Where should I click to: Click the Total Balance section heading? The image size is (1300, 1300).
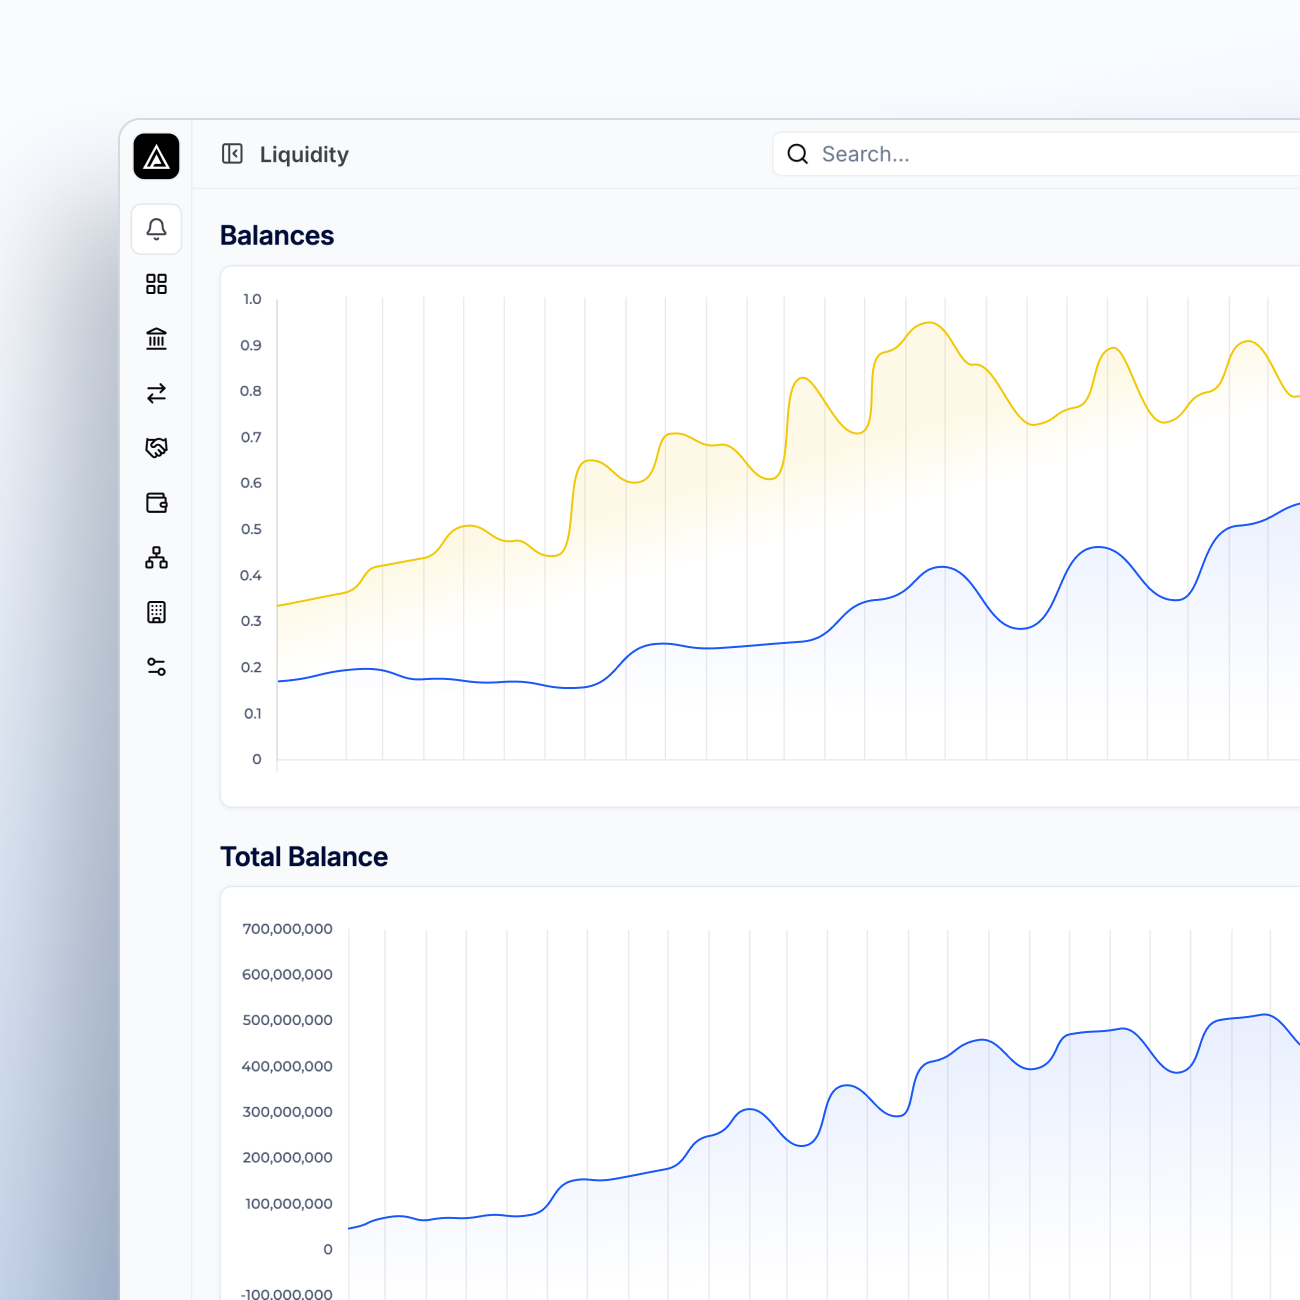[x=304, y=857]
